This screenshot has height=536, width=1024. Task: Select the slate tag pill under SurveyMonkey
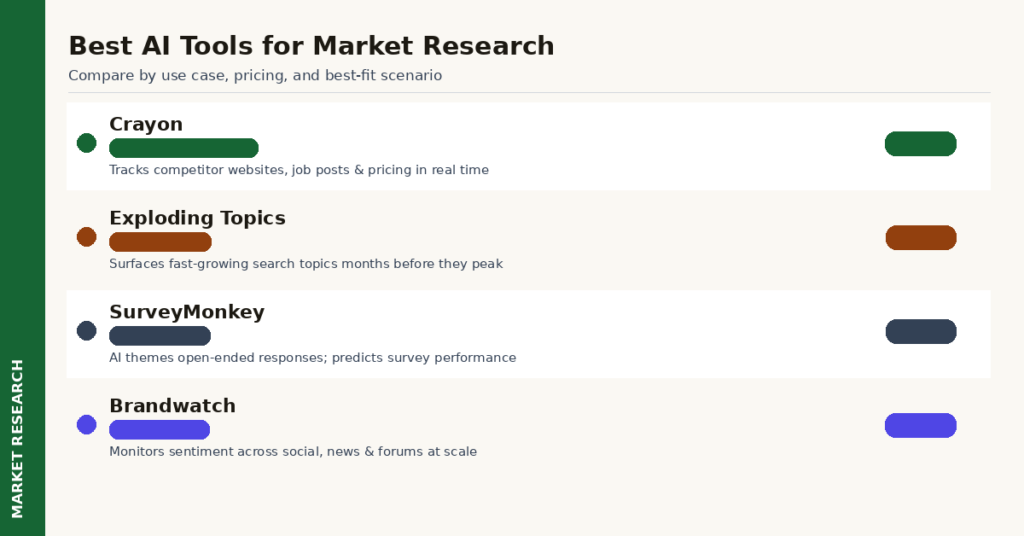click(160, 336)
